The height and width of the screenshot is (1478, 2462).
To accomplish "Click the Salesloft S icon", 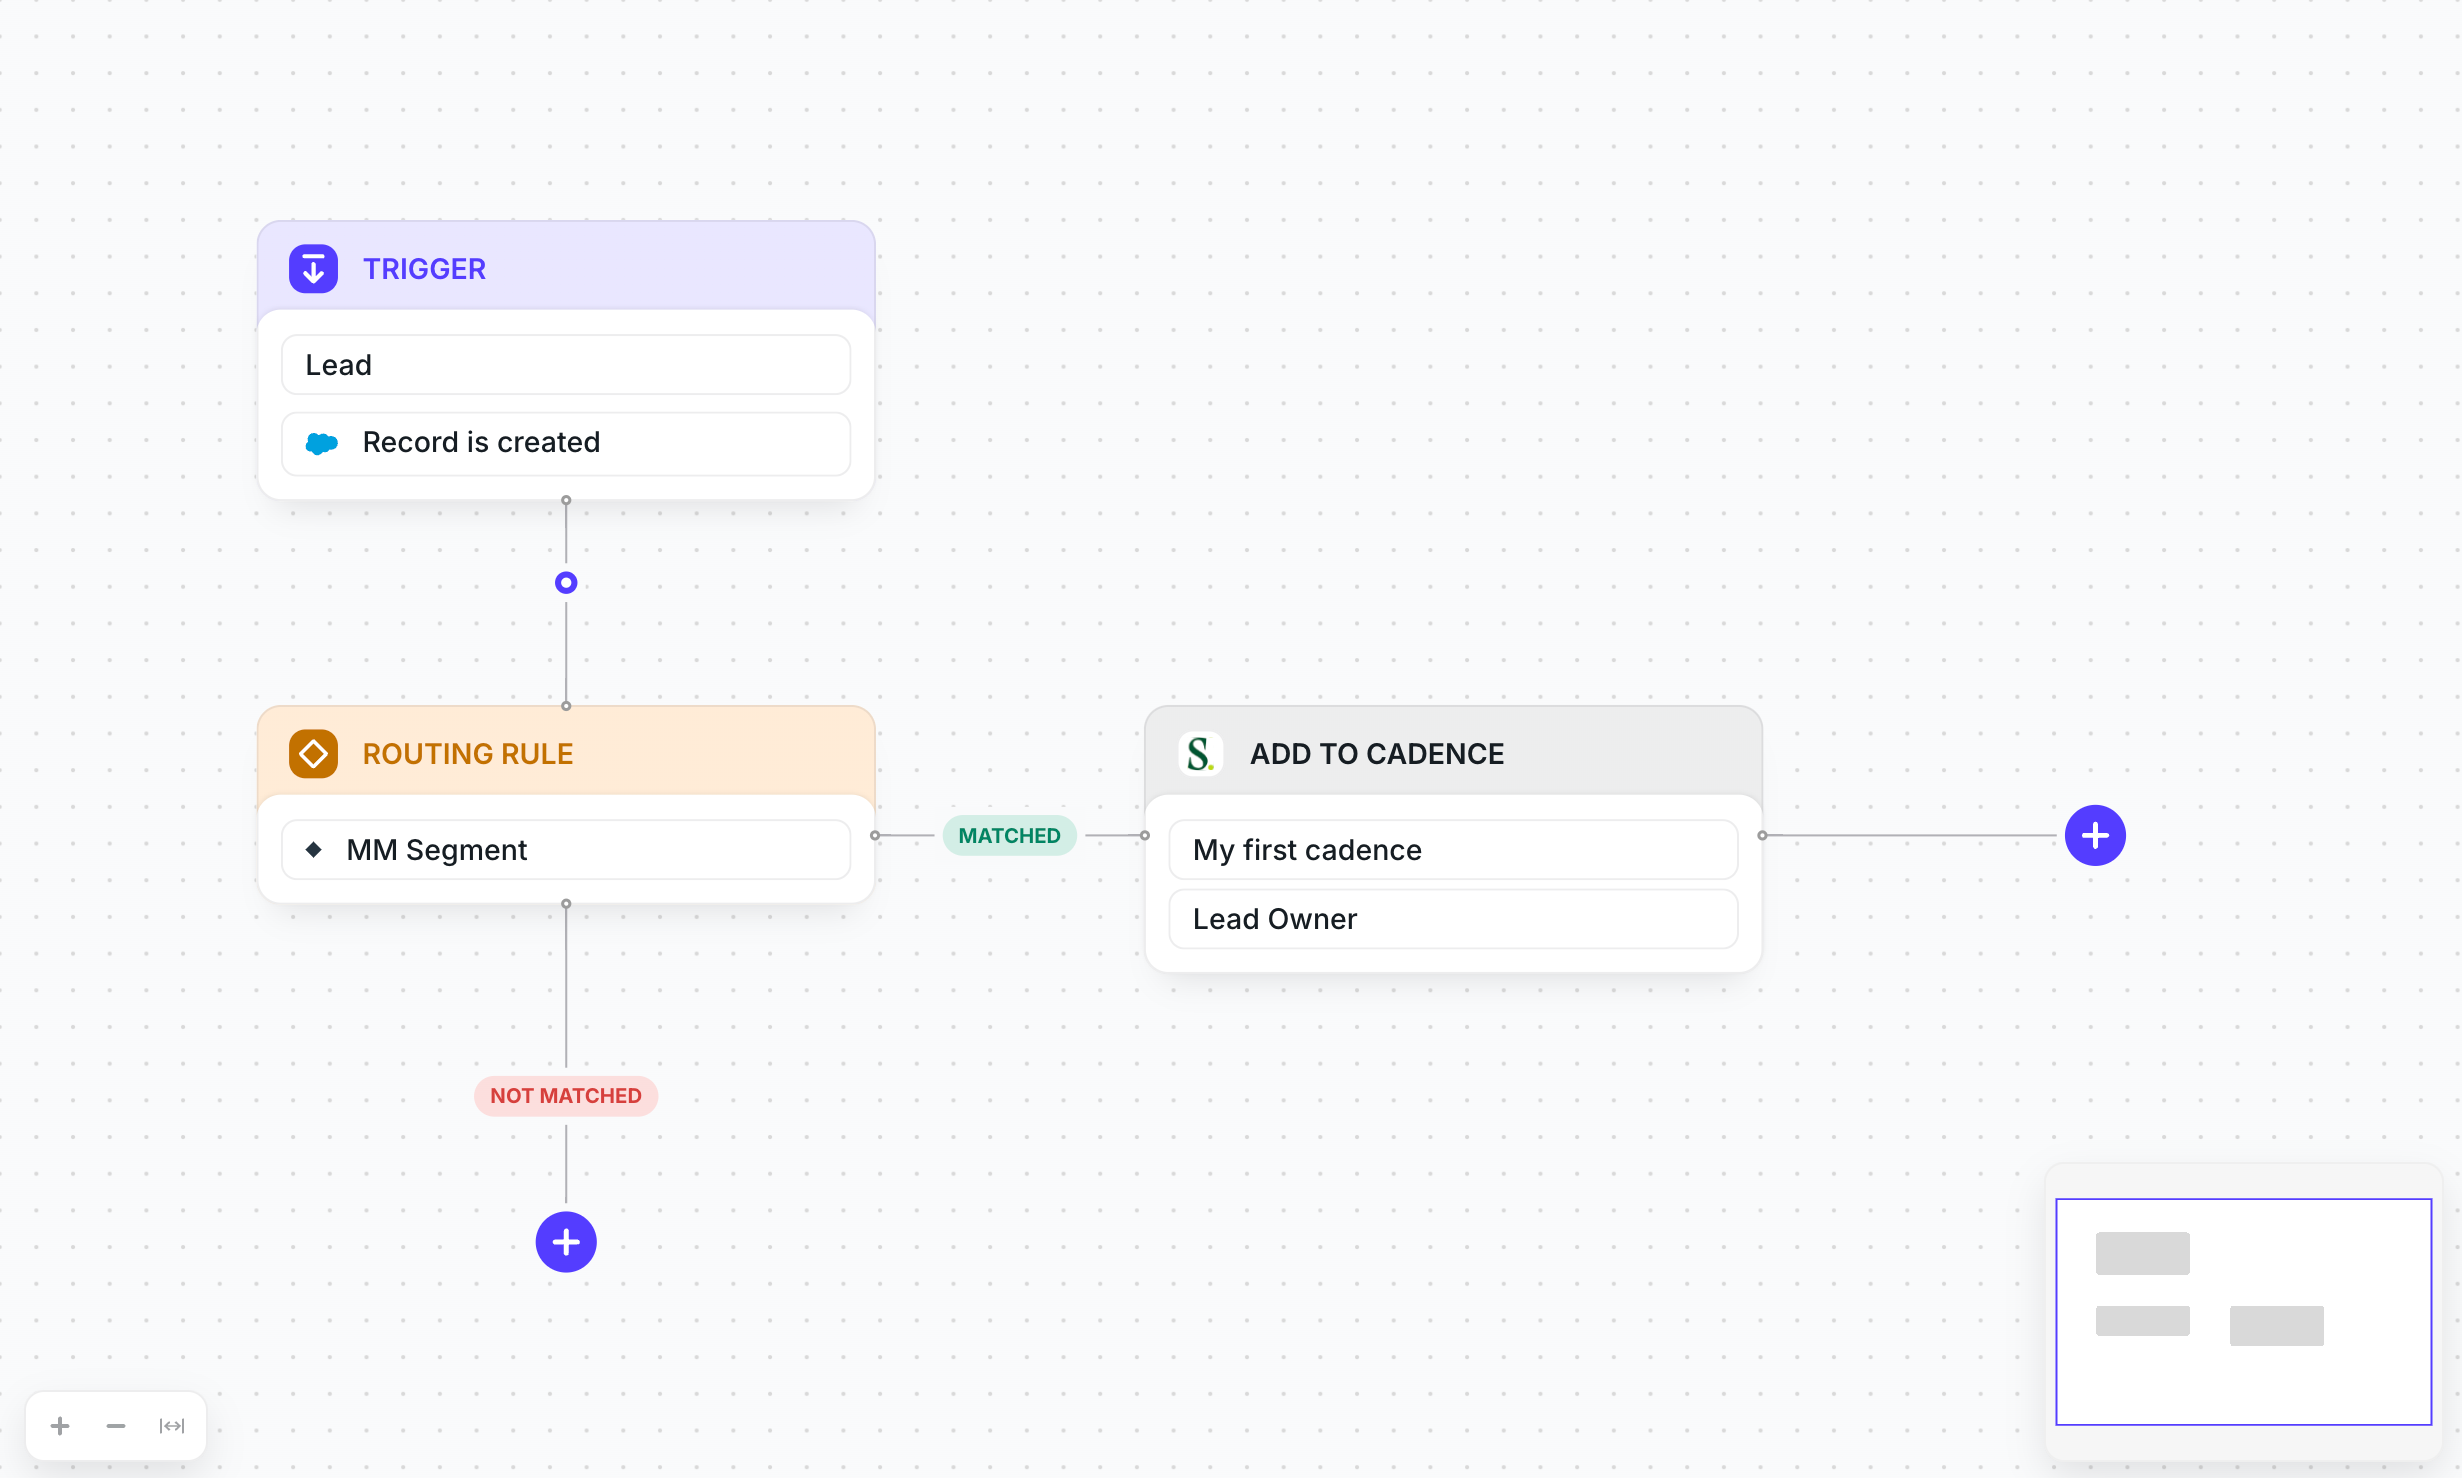I will point(1200,753).
